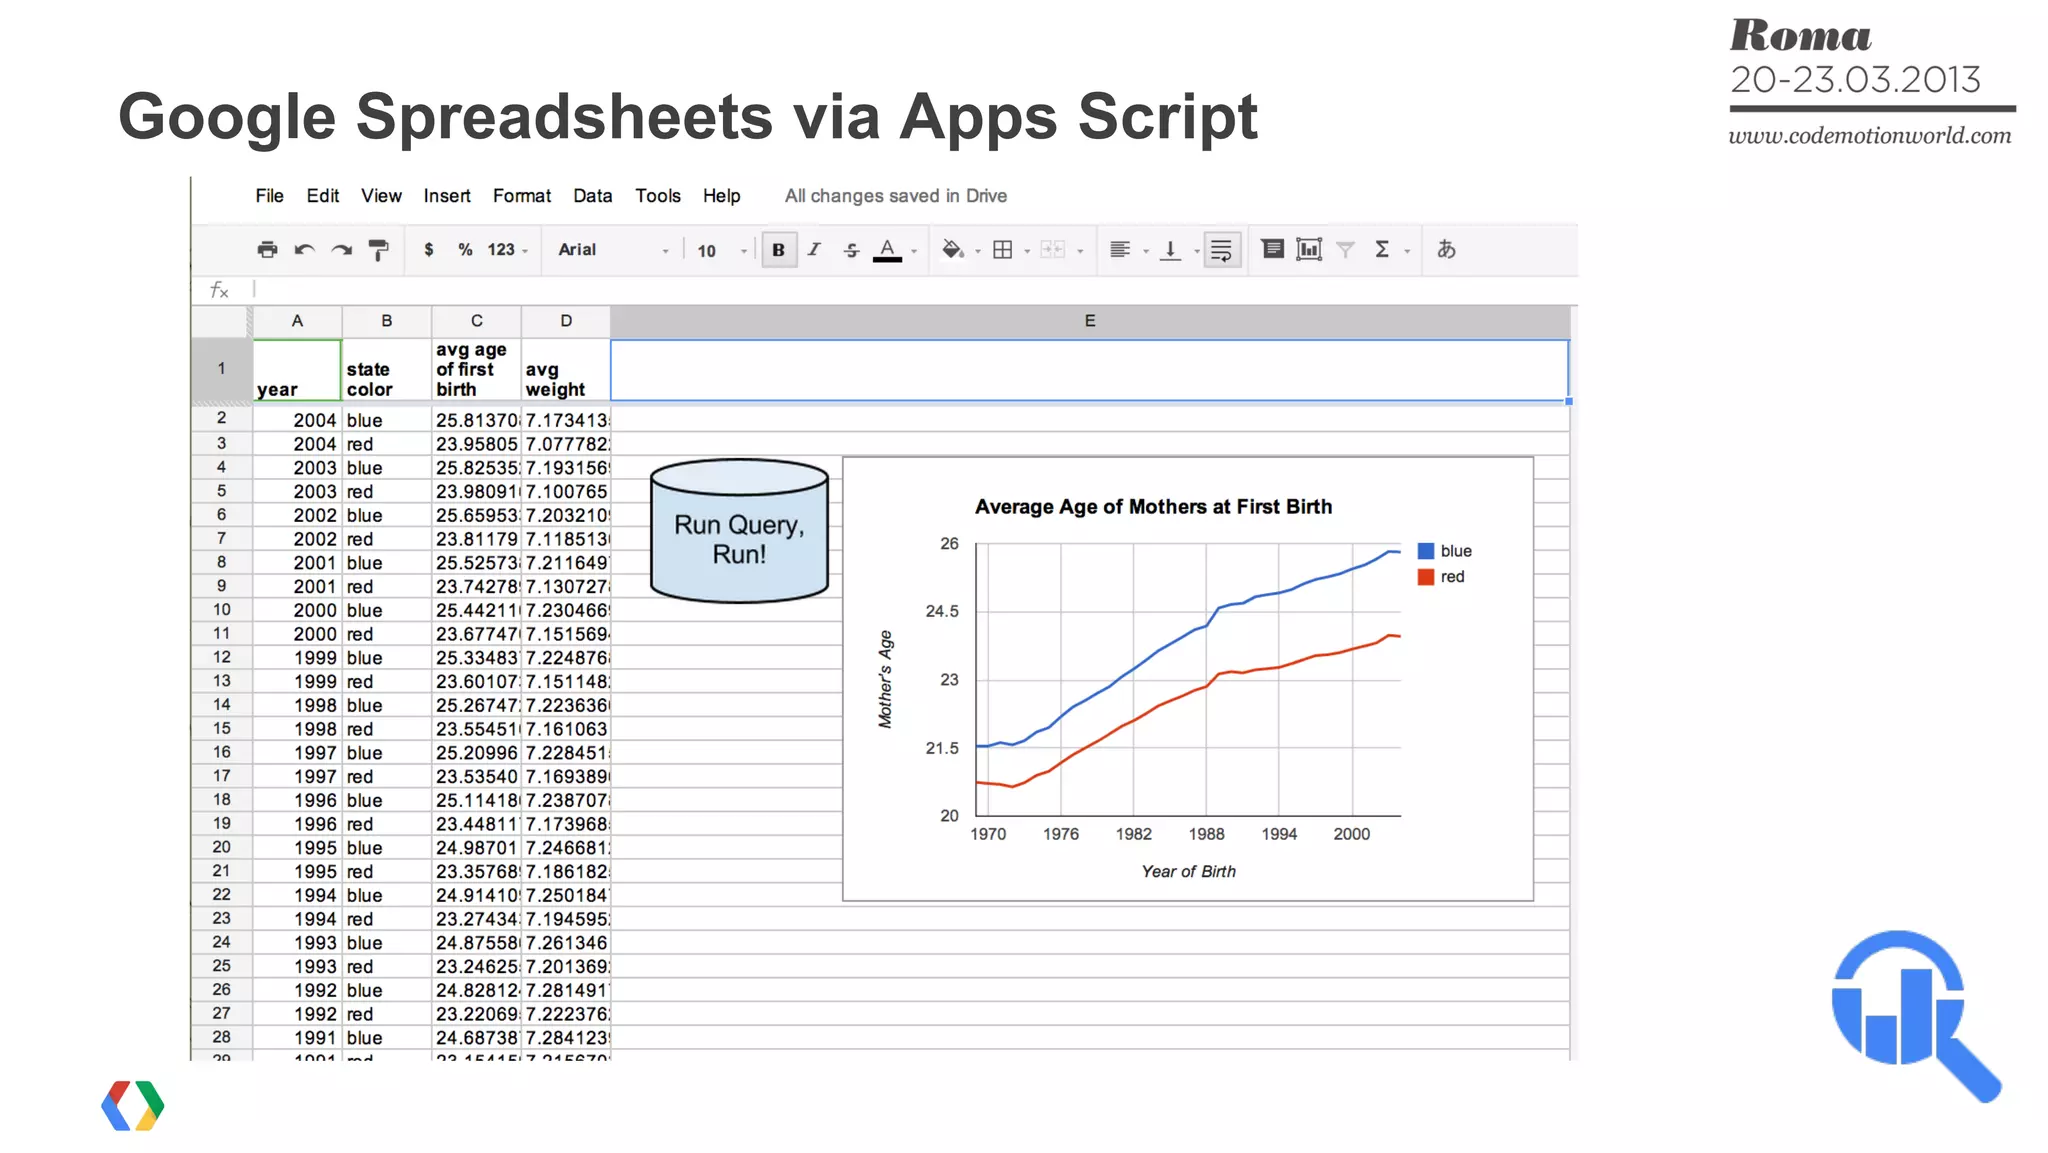Click the select-all corner of the grid
The image size is (2048, 1153).
click(221, 321)
